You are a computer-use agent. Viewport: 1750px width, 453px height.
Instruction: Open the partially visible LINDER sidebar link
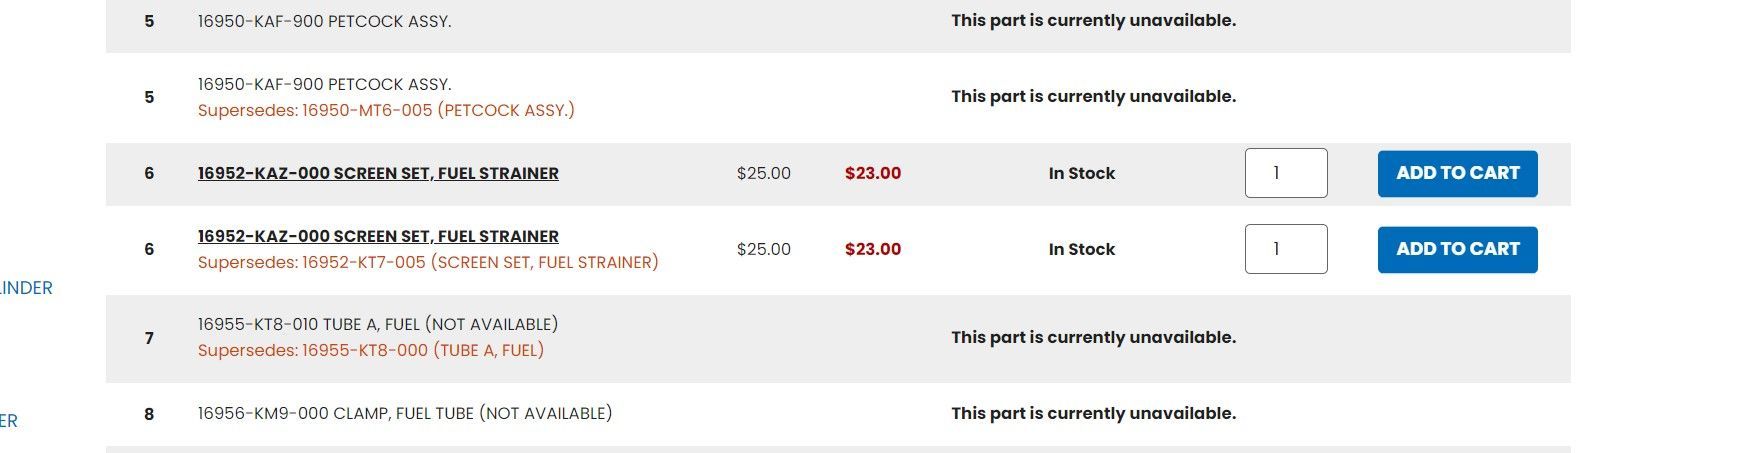pyautogui.click(x=26, y=288)
